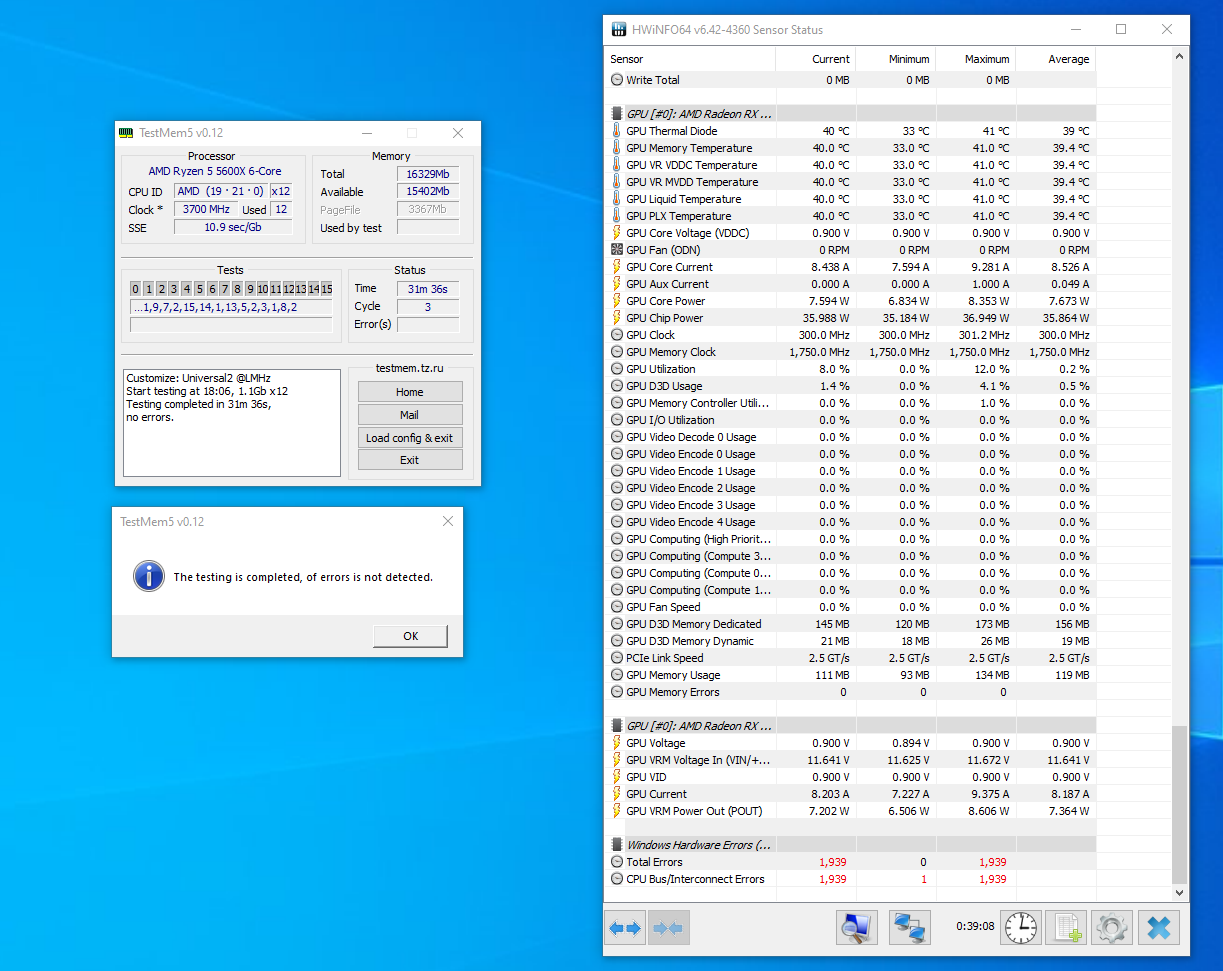Click the clock reset timer icon
Screen dimensions: 1223x971
click(1021, 928)
